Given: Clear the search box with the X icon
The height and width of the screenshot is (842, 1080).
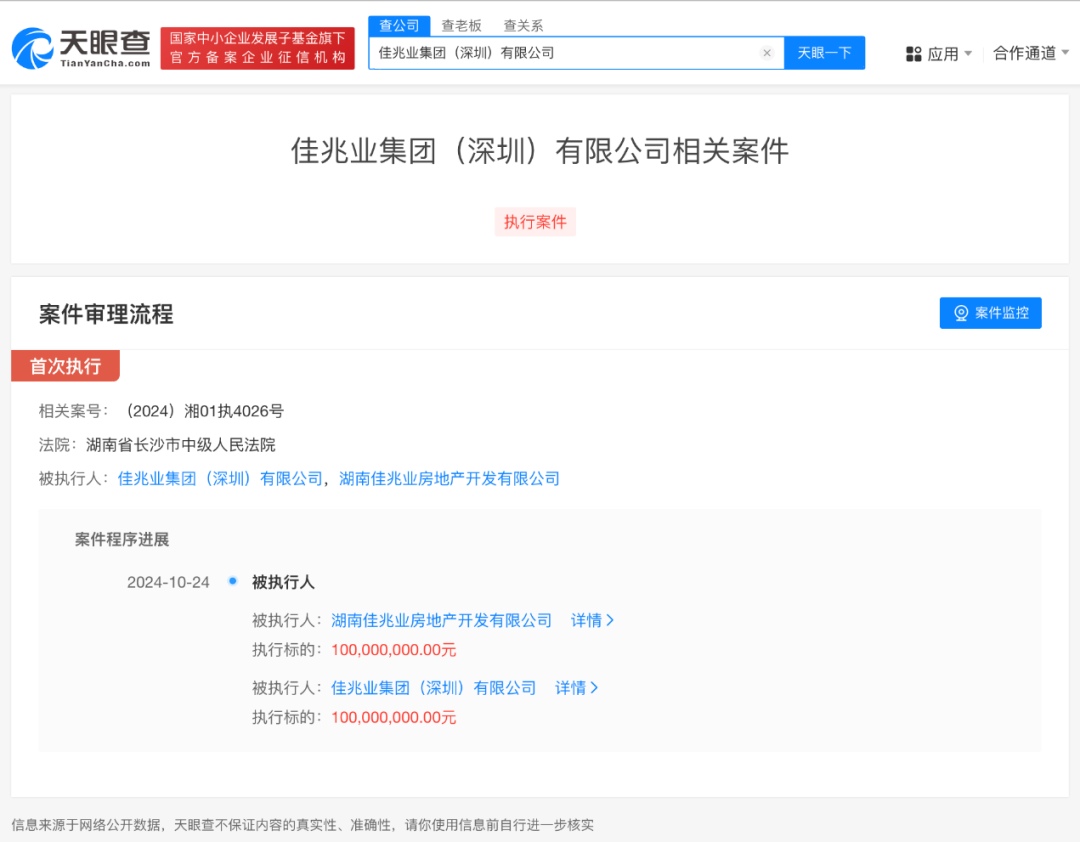Looking at the screenshot, I should [767, 53].
